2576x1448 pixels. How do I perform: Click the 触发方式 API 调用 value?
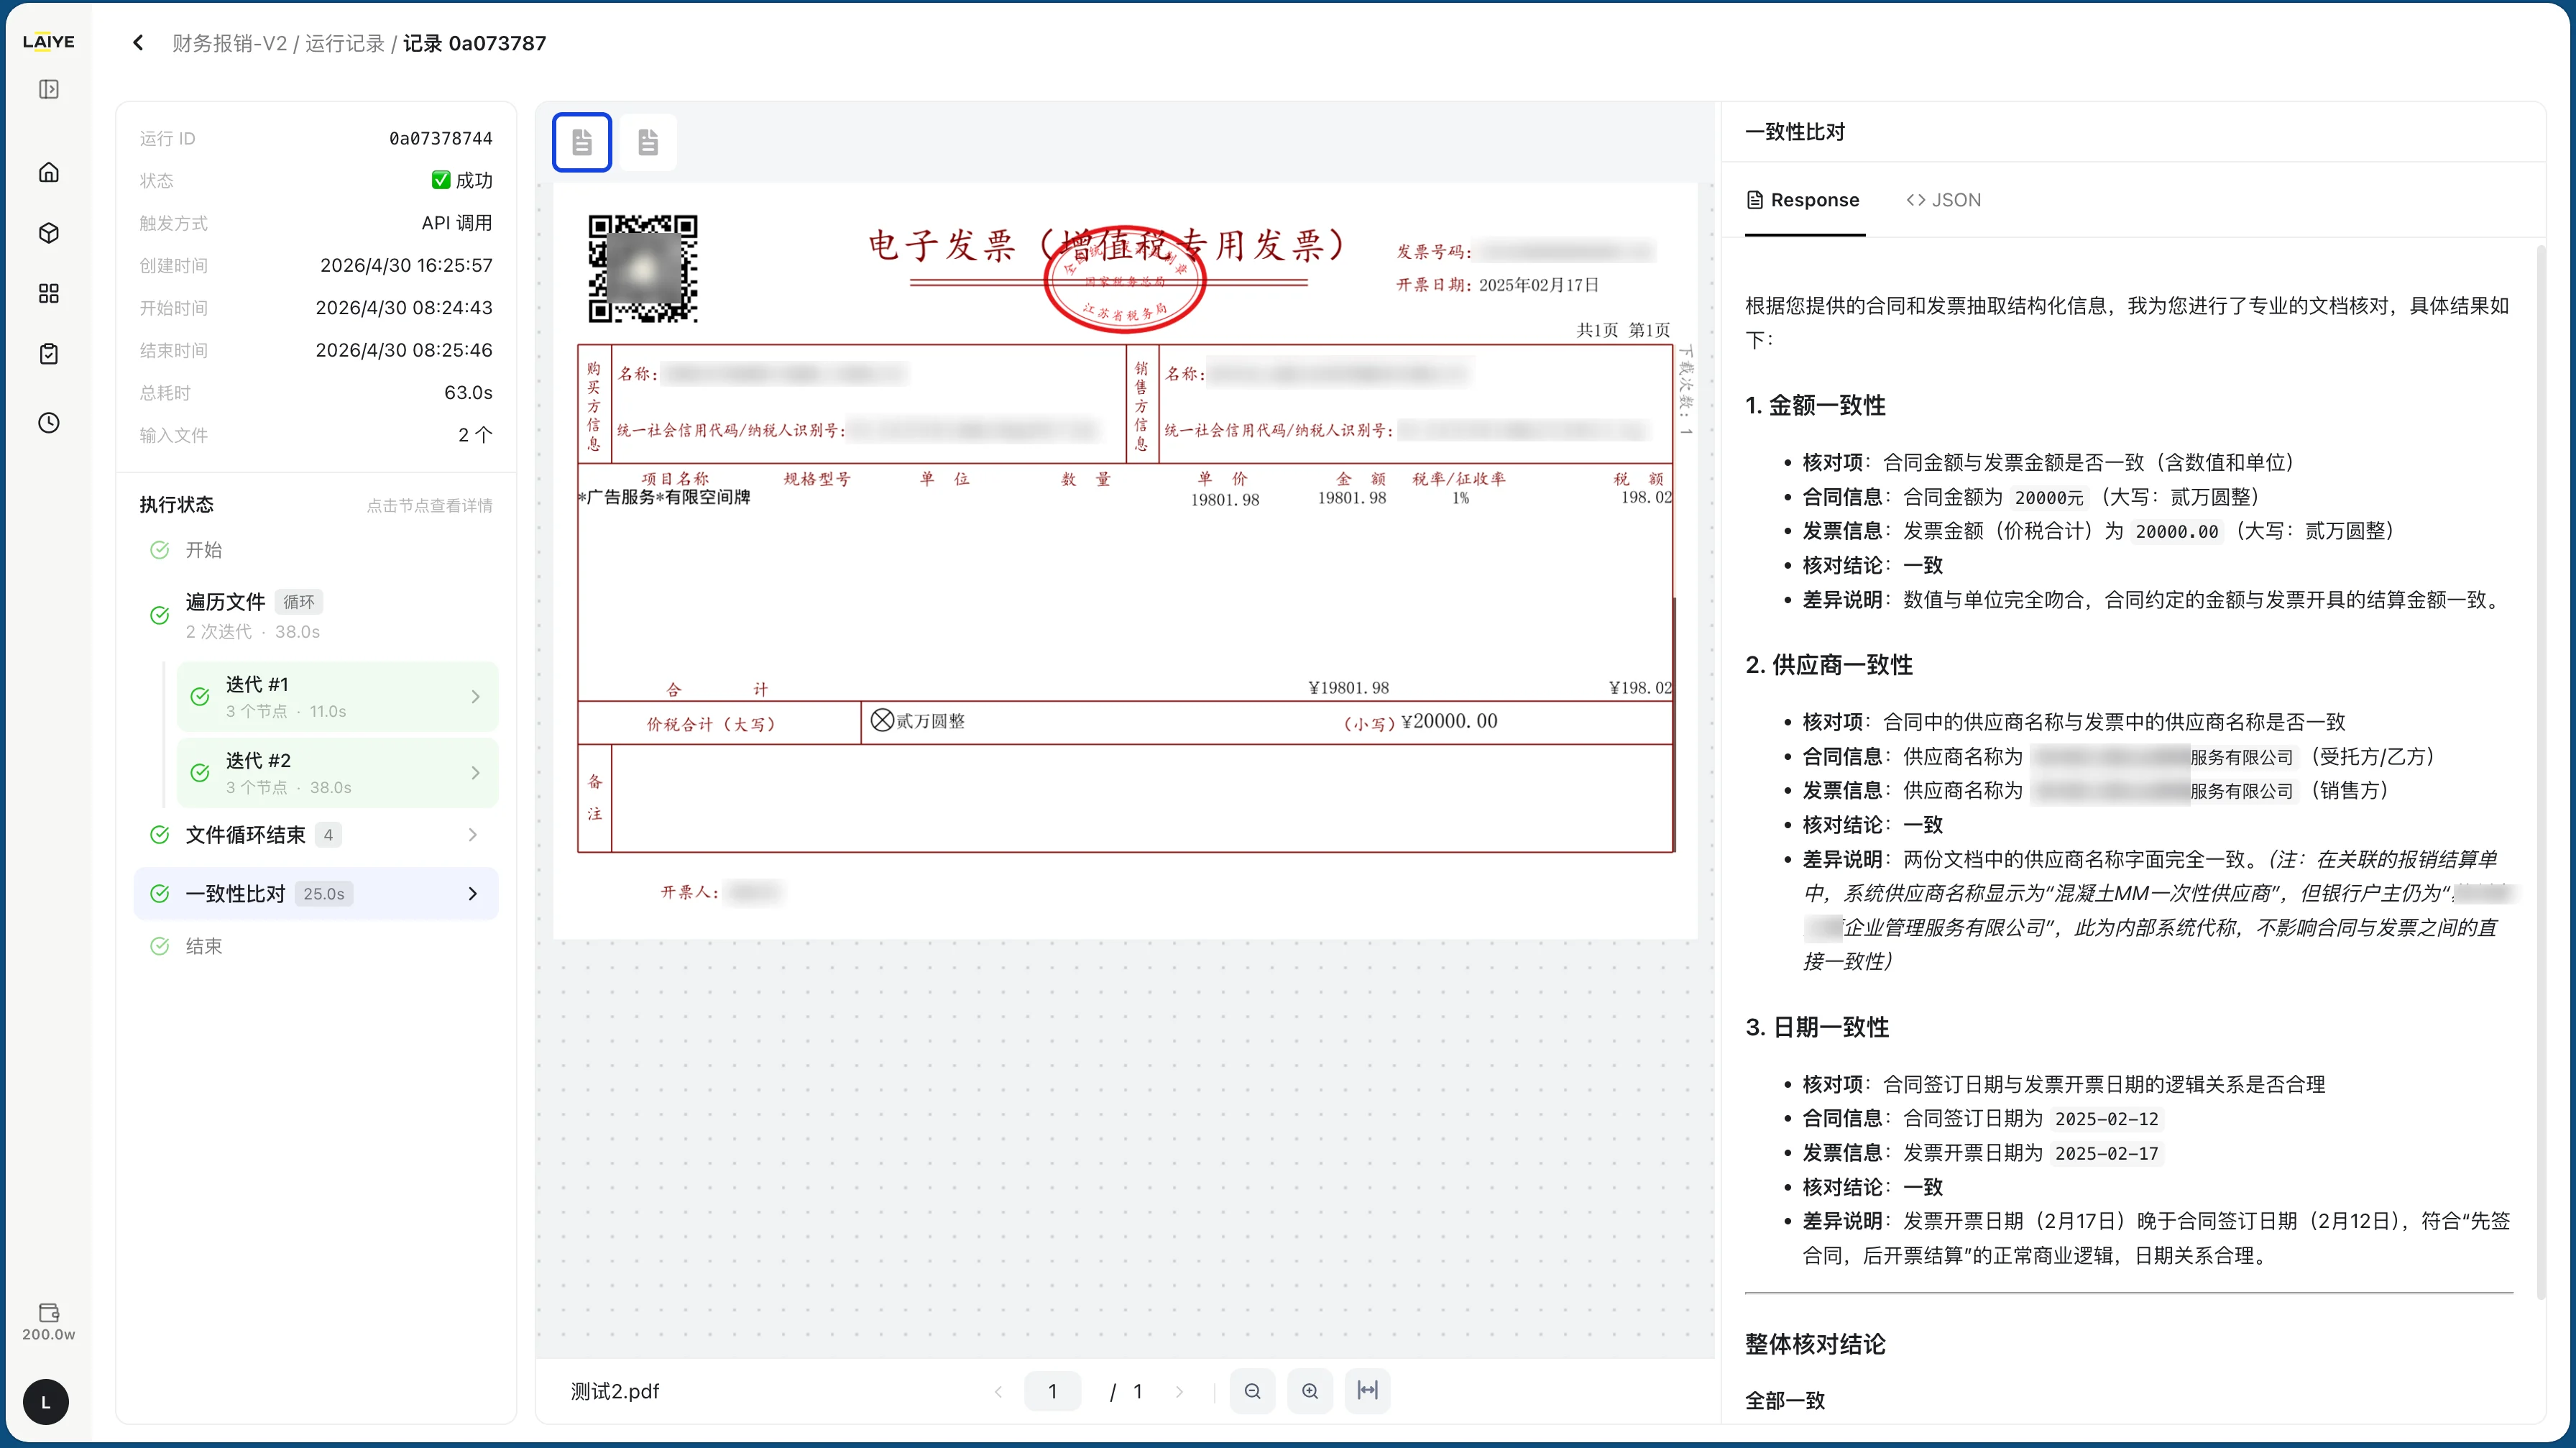457,223
